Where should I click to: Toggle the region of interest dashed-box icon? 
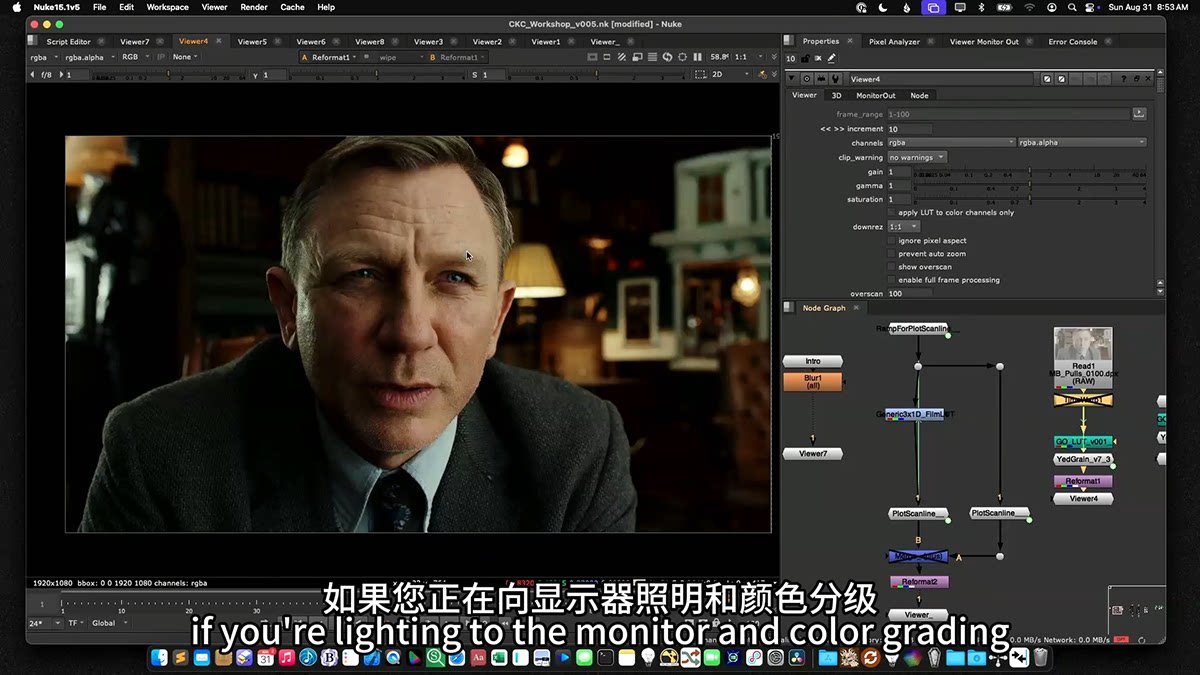(x=699, y=74)
